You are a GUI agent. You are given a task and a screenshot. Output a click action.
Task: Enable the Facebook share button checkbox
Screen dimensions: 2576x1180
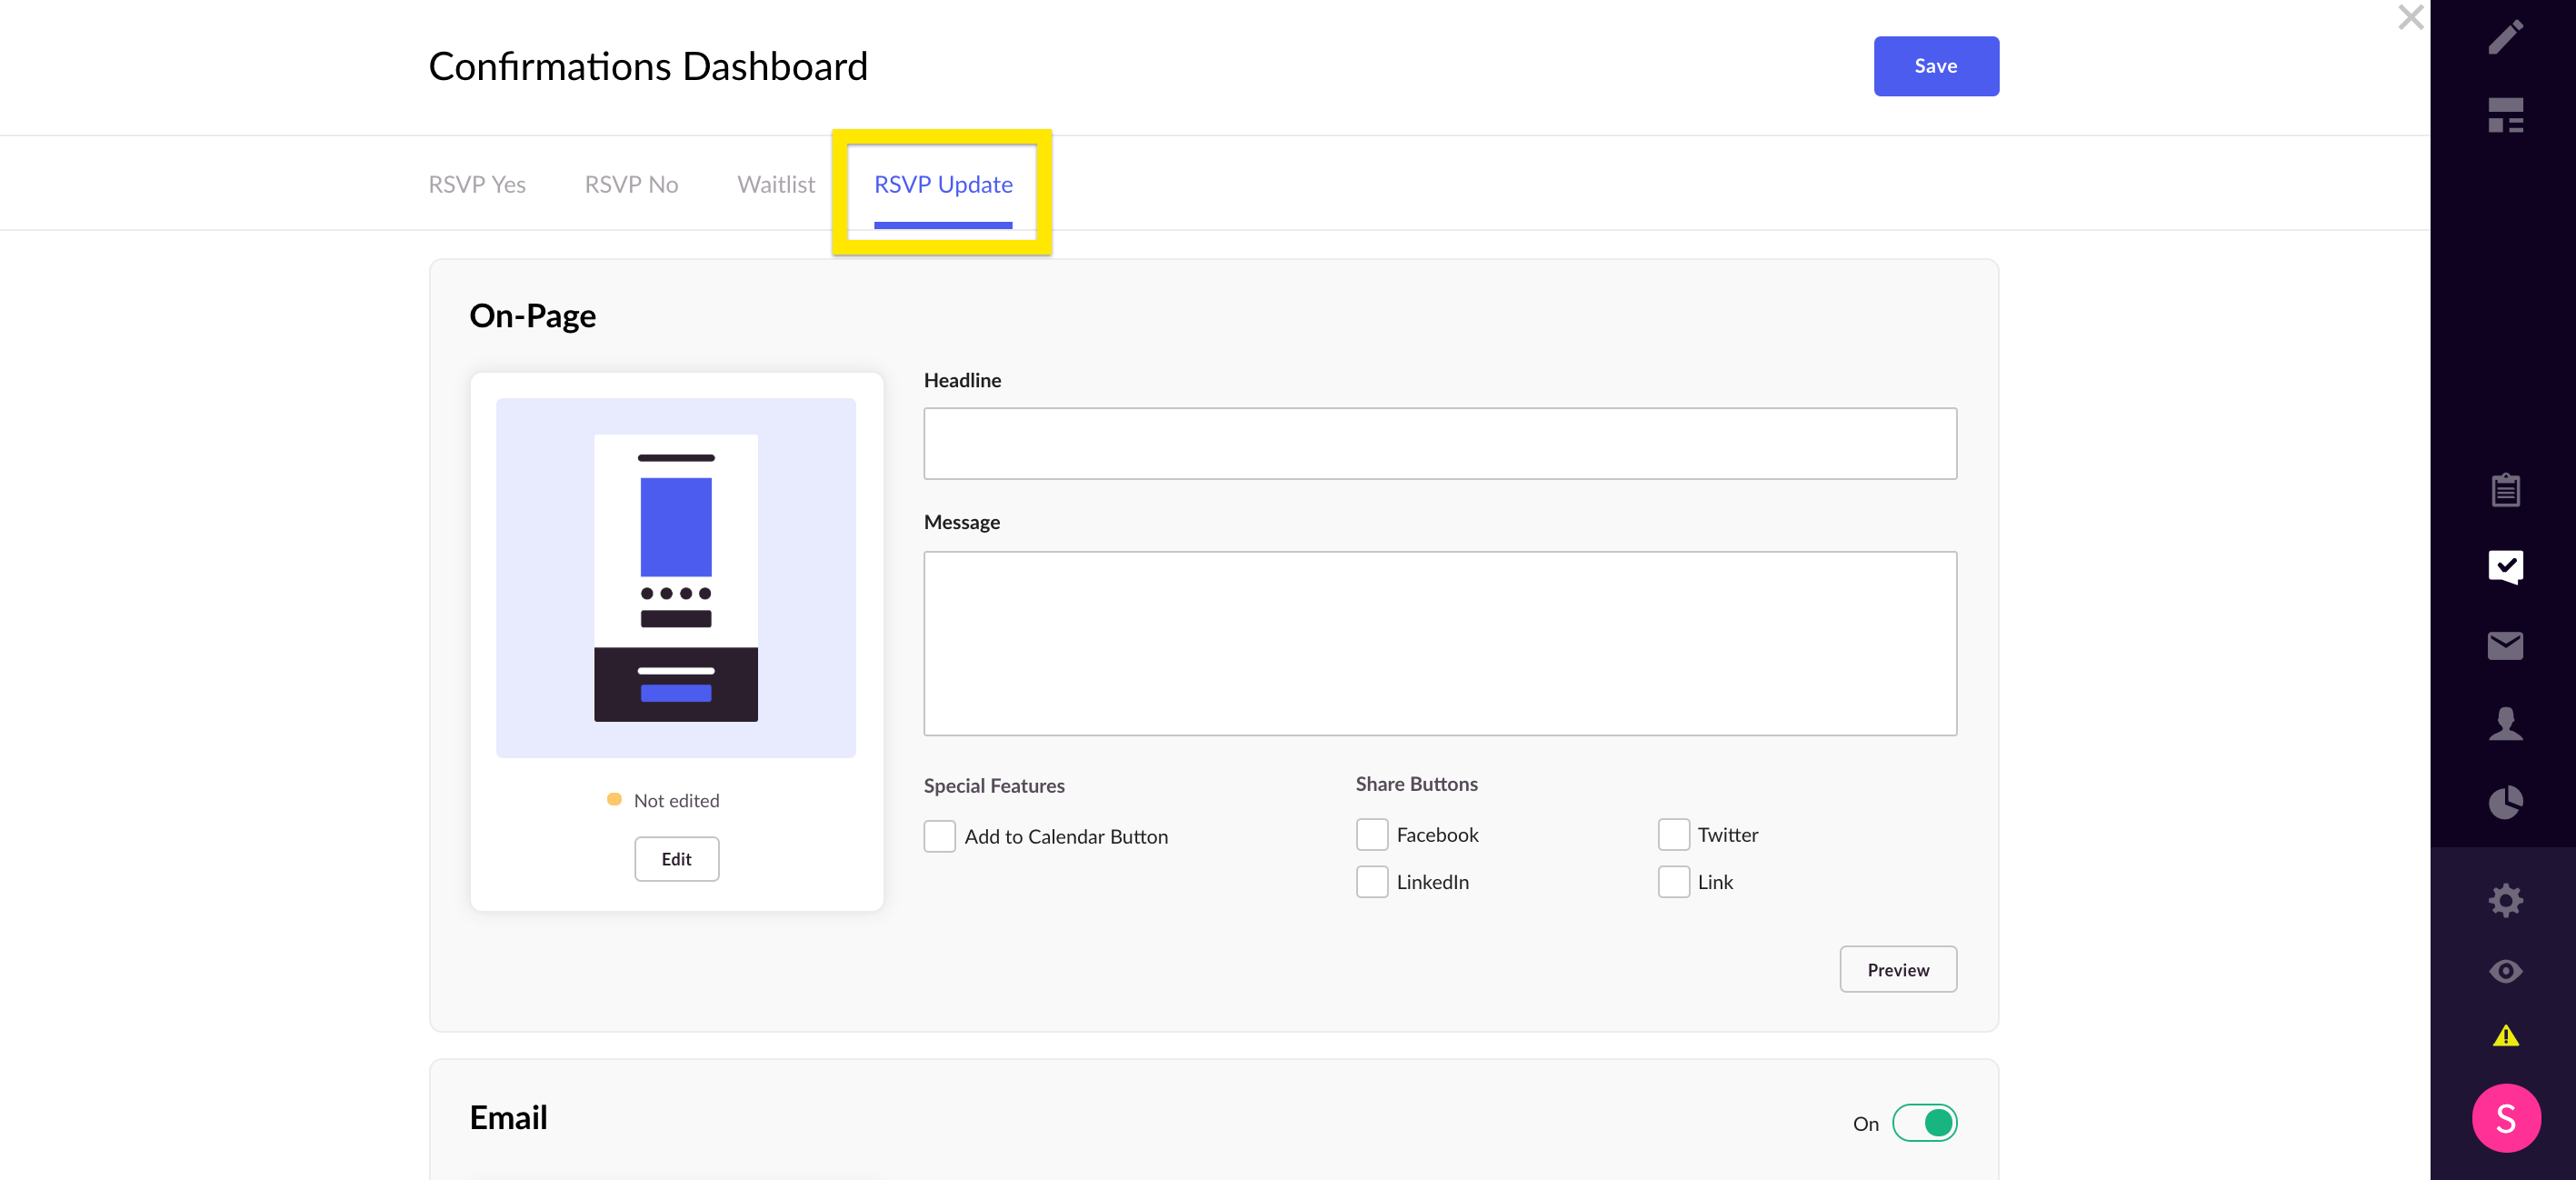coord(1371,834)
